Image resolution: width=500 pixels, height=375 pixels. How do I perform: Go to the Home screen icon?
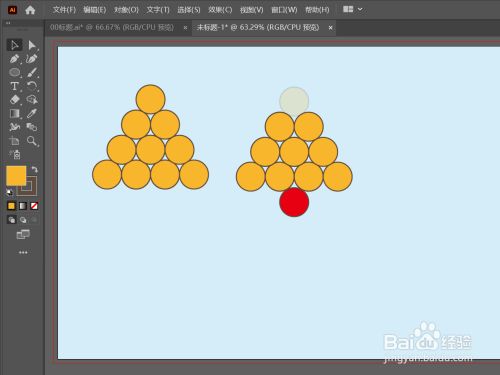tap(30, 10)
